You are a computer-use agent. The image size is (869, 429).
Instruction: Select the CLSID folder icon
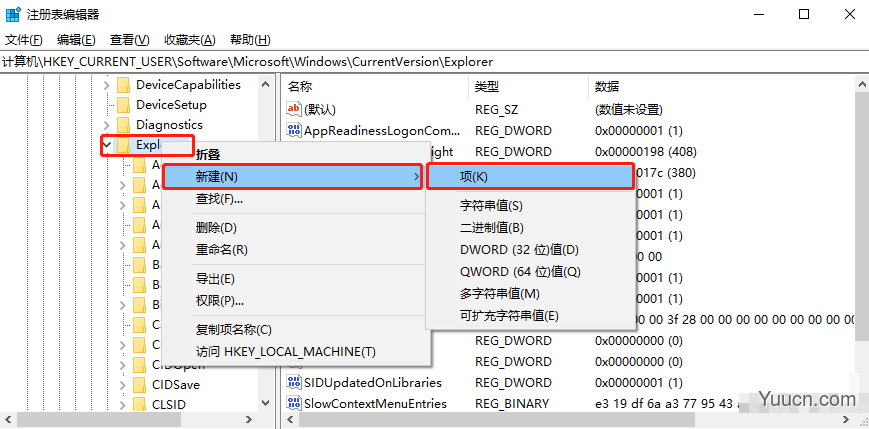coord(139,404)
